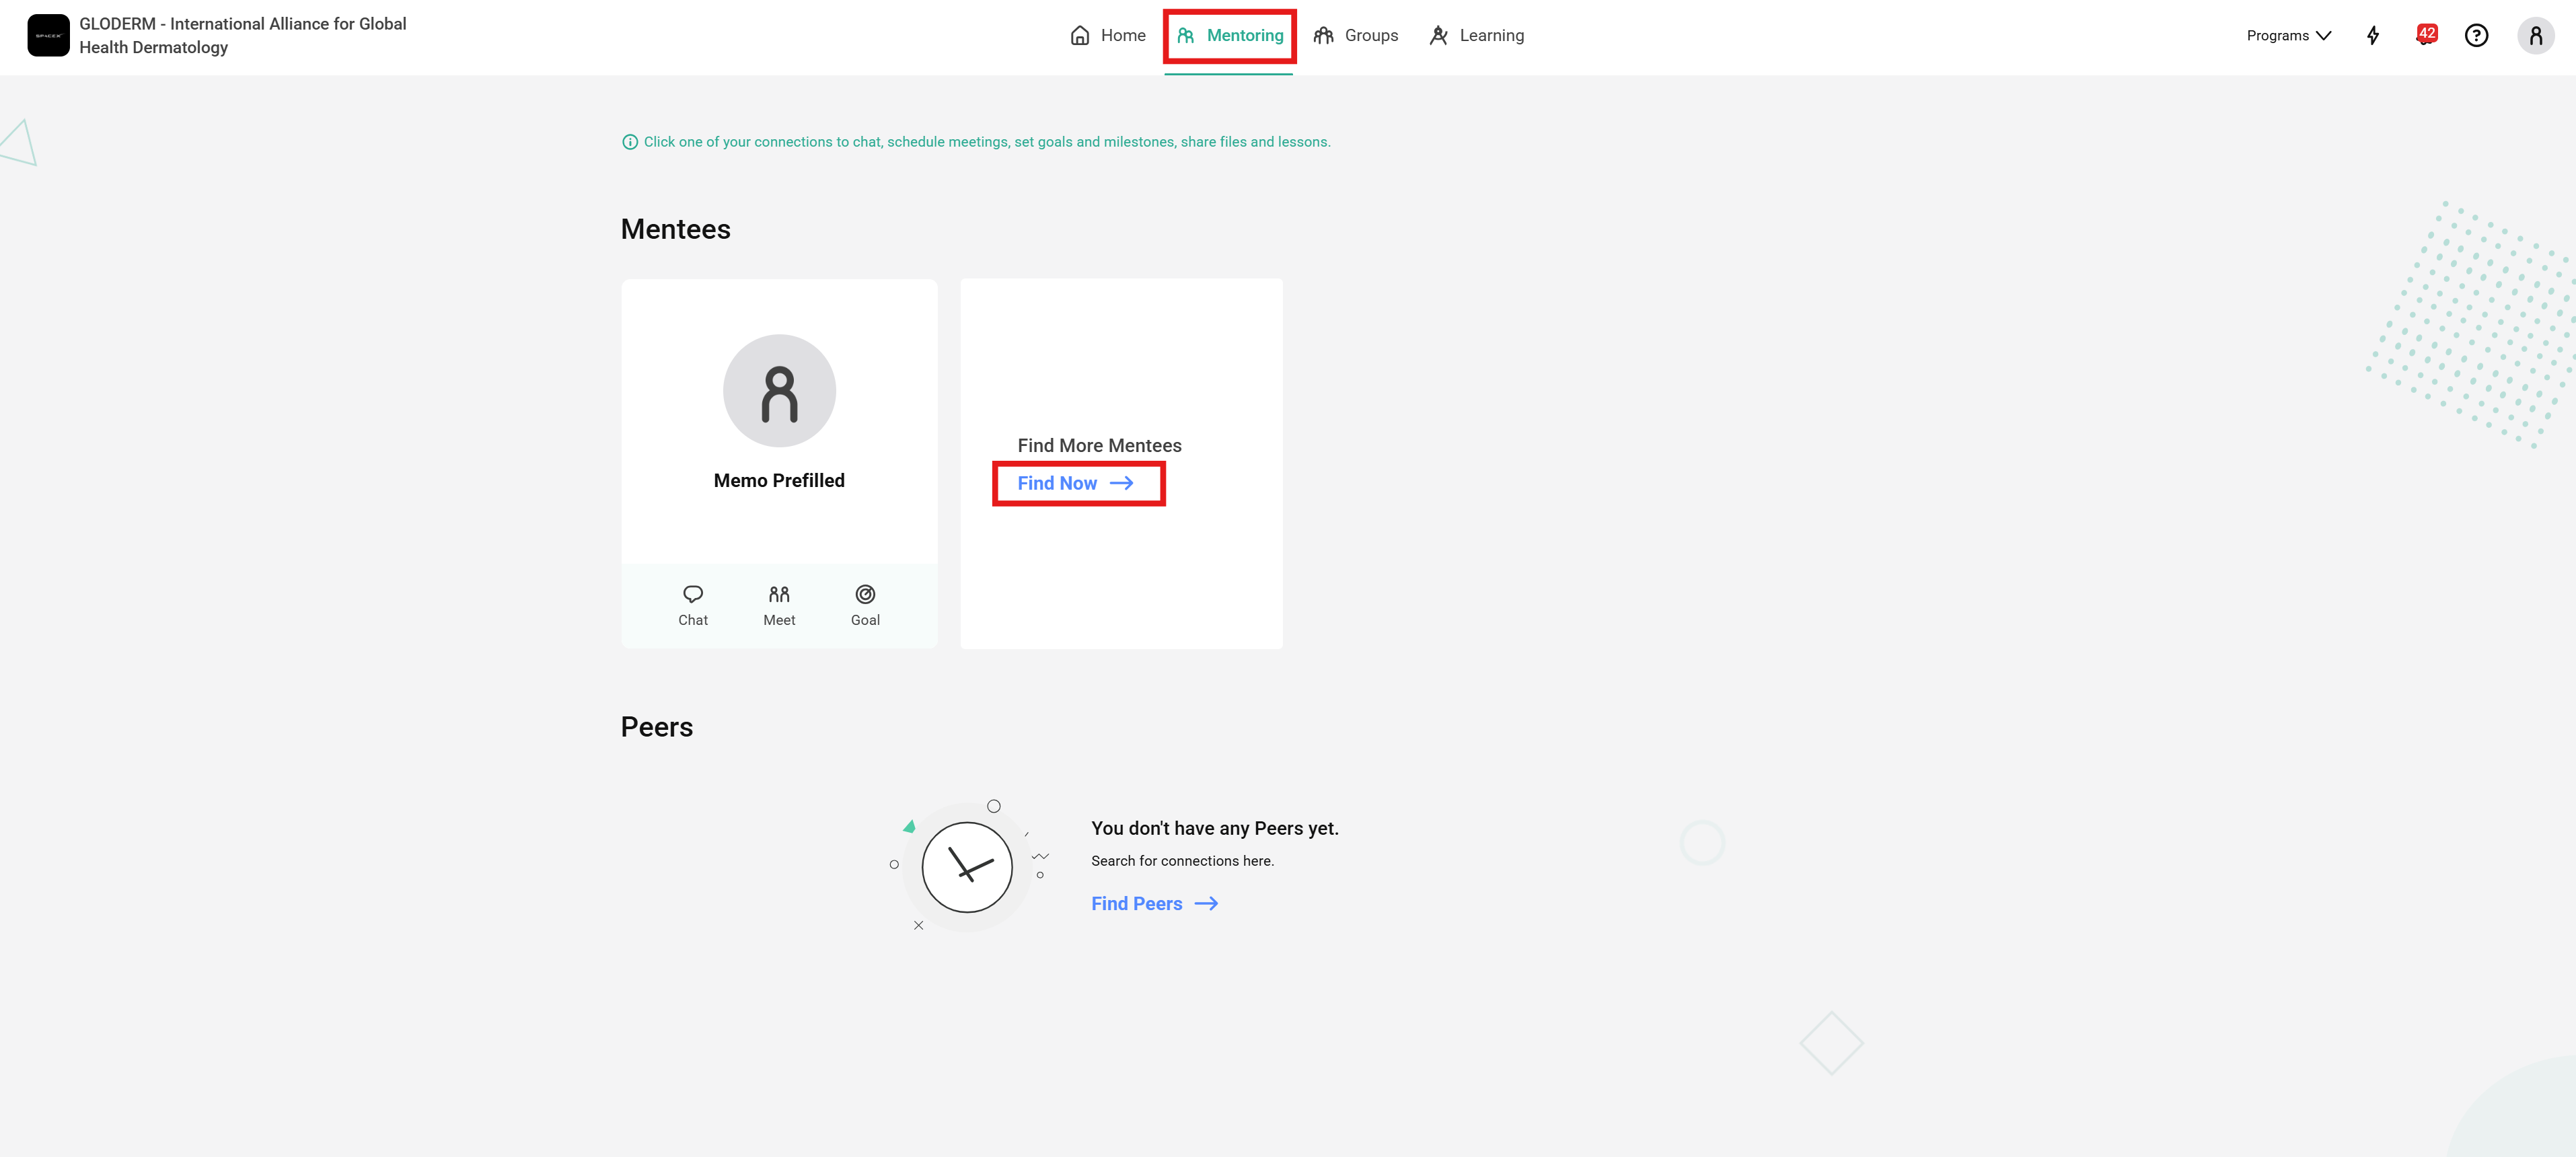Open the Home tab
Viewport: 2576px width, 1157px height.
[x=1108, y=36]
